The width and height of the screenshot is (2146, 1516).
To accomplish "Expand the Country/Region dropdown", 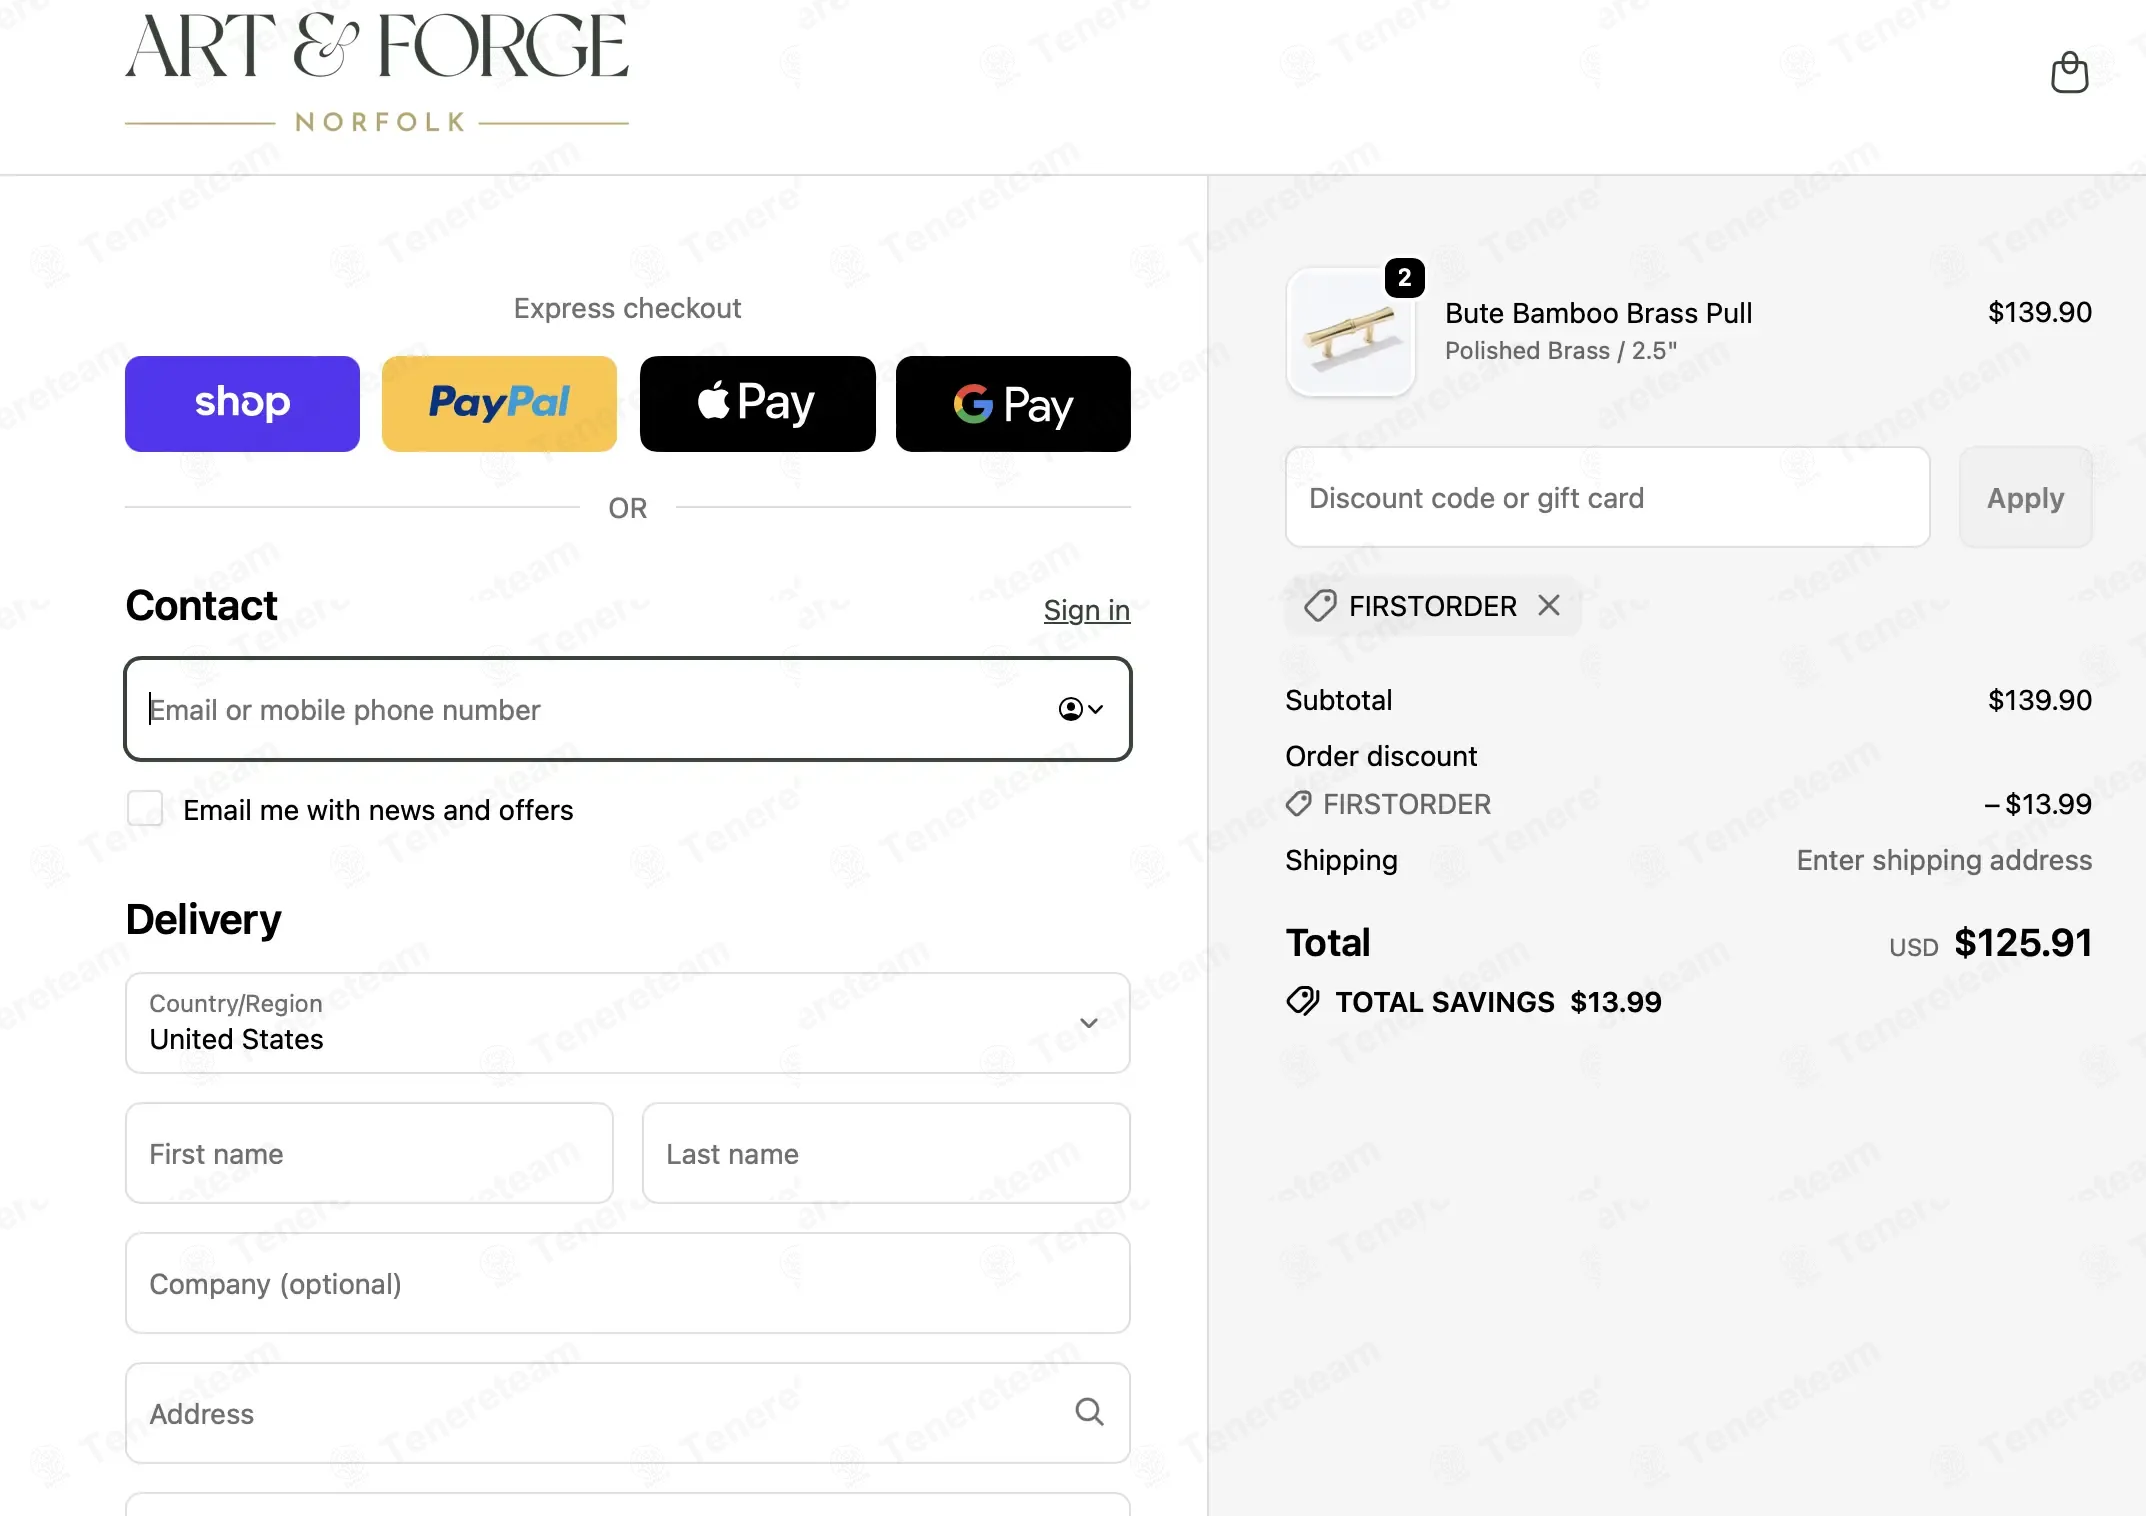I will [x=628, y=1023].
